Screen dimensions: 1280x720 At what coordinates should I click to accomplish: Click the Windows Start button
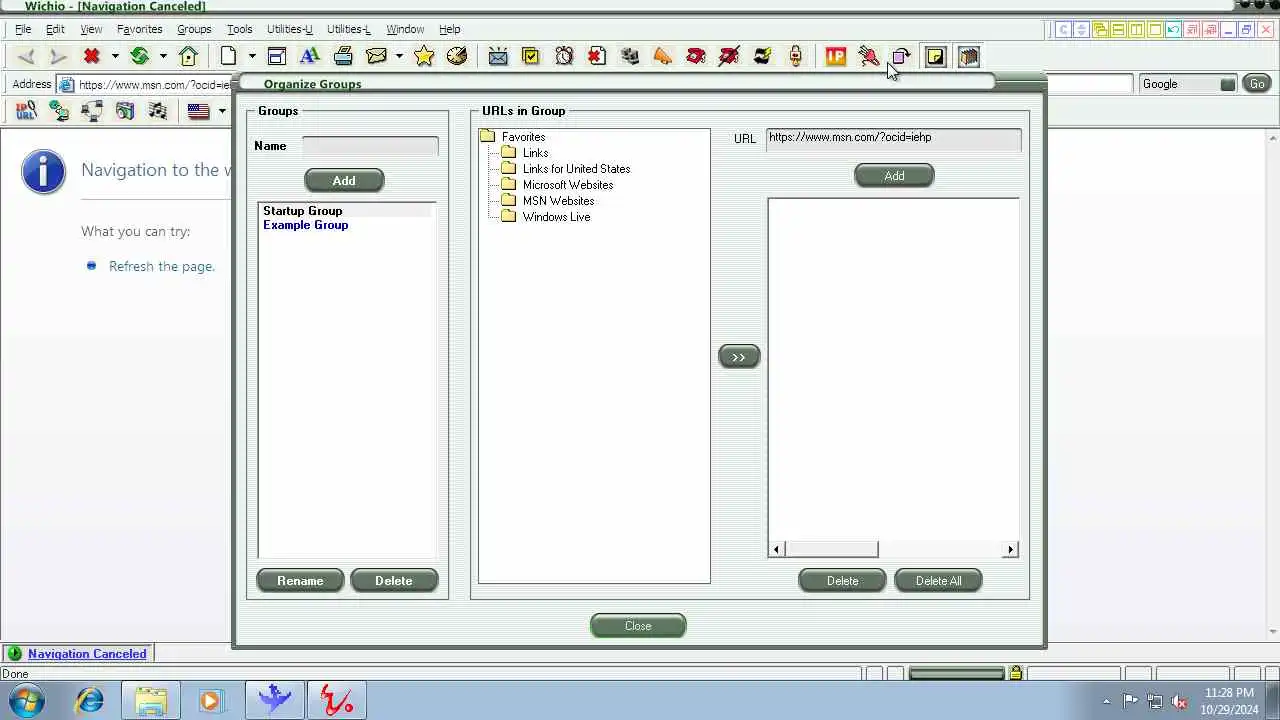27,700
